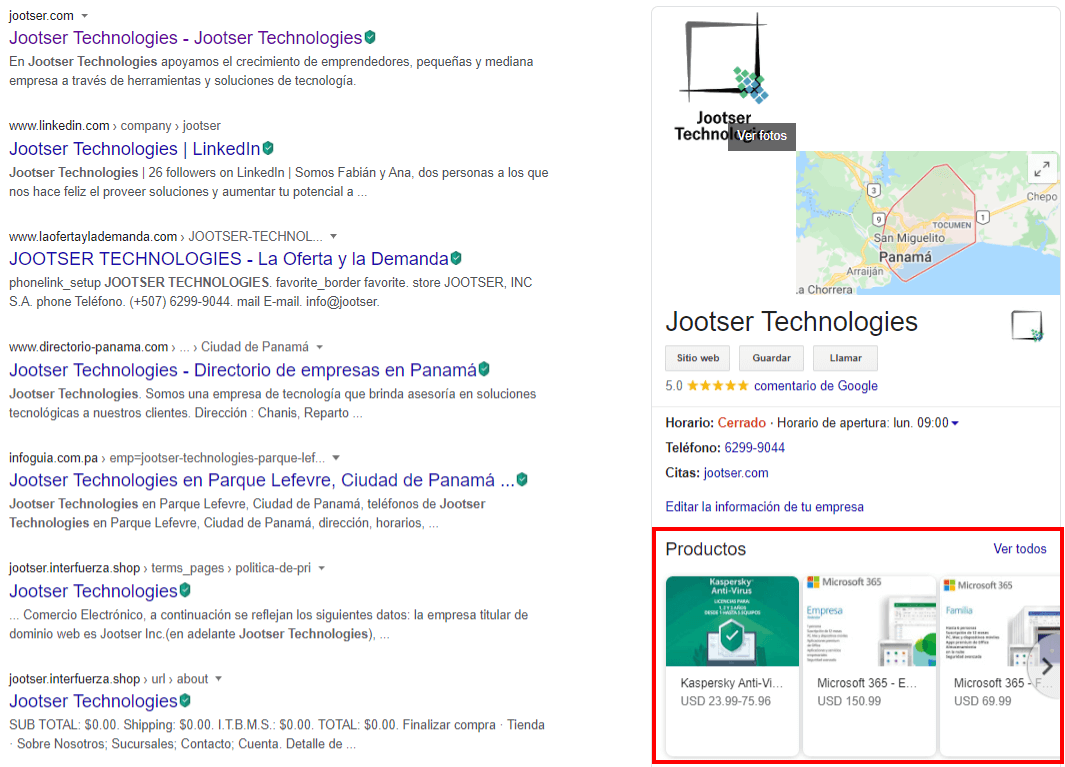
Task: Open the Kaspersky Anti-Virus product thumbnail
Action: coord(732,621)
